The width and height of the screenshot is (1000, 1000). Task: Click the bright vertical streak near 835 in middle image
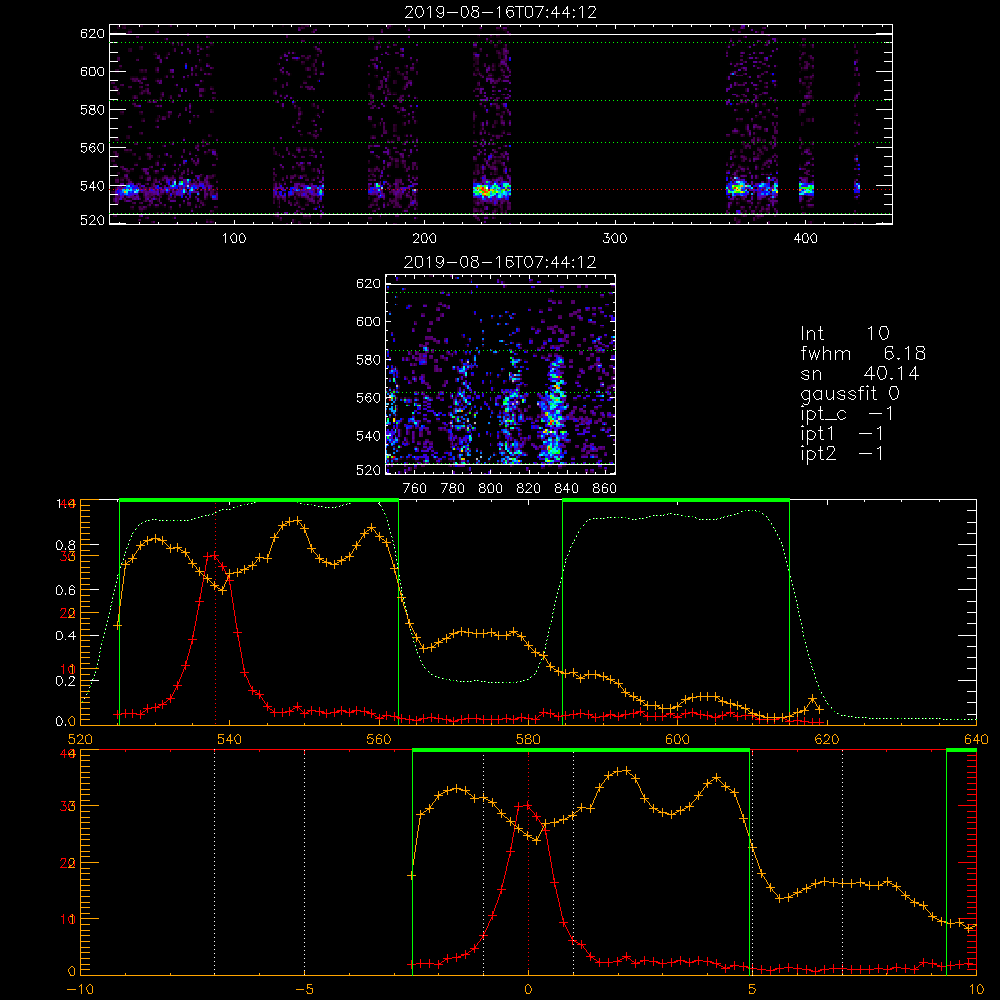(x=552, y=411)
